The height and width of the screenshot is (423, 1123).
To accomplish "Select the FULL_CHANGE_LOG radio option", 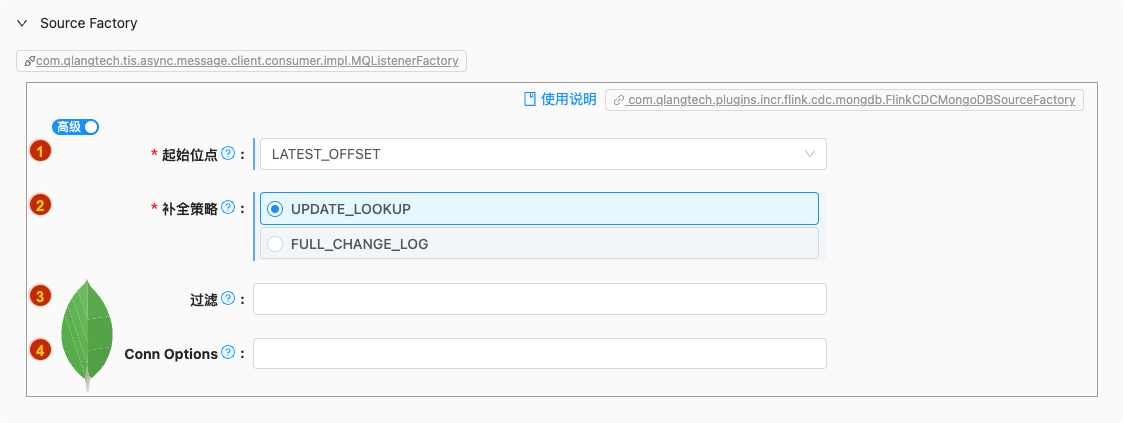I will coord(539,243).
